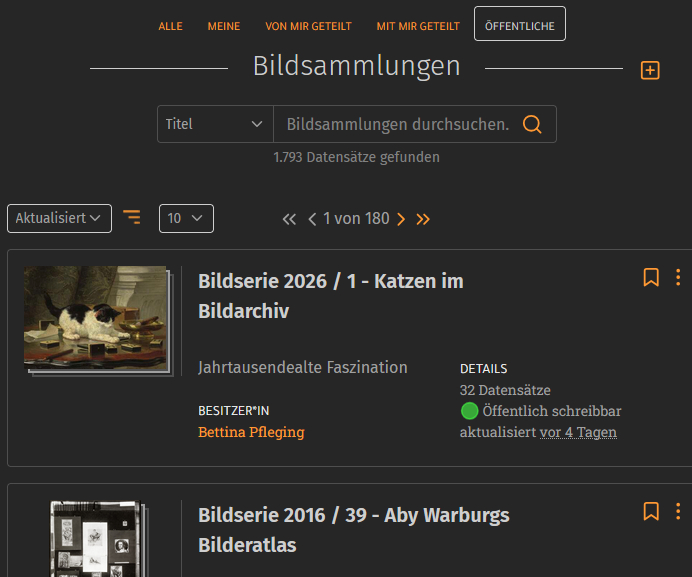Expand the Aktualisiert sort dropdown
692x577 pixels.
point(59,218)
